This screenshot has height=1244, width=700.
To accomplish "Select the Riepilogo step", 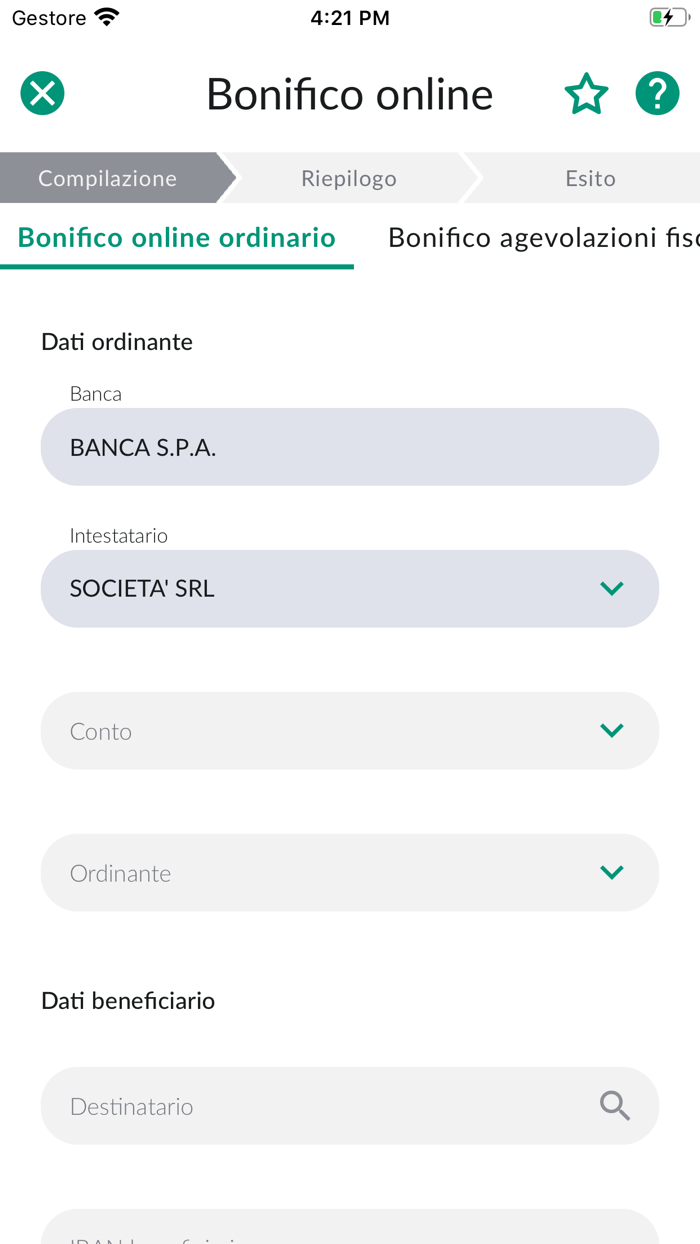I will [x=348, y=177].
